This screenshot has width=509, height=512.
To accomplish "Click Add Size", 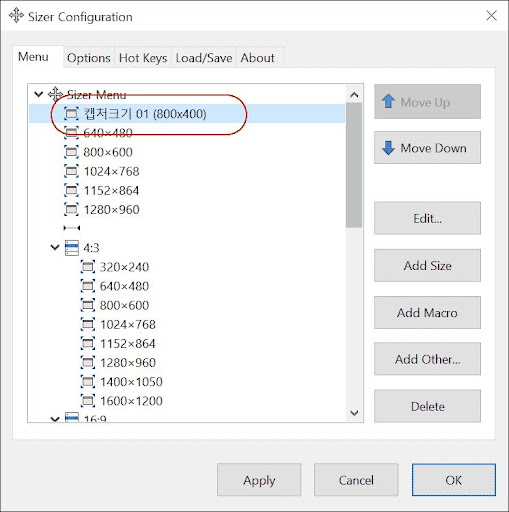I will point(427,266).
